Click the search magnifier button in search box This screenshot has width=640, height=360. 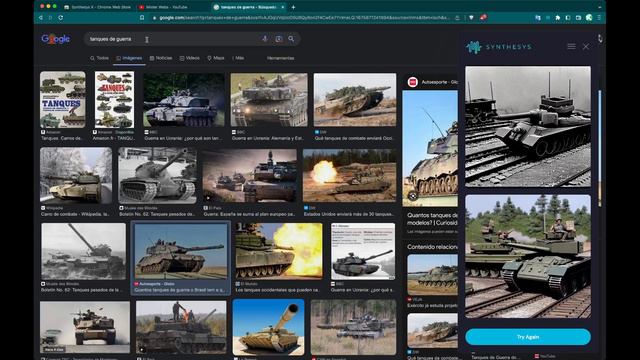pos(291,39)
